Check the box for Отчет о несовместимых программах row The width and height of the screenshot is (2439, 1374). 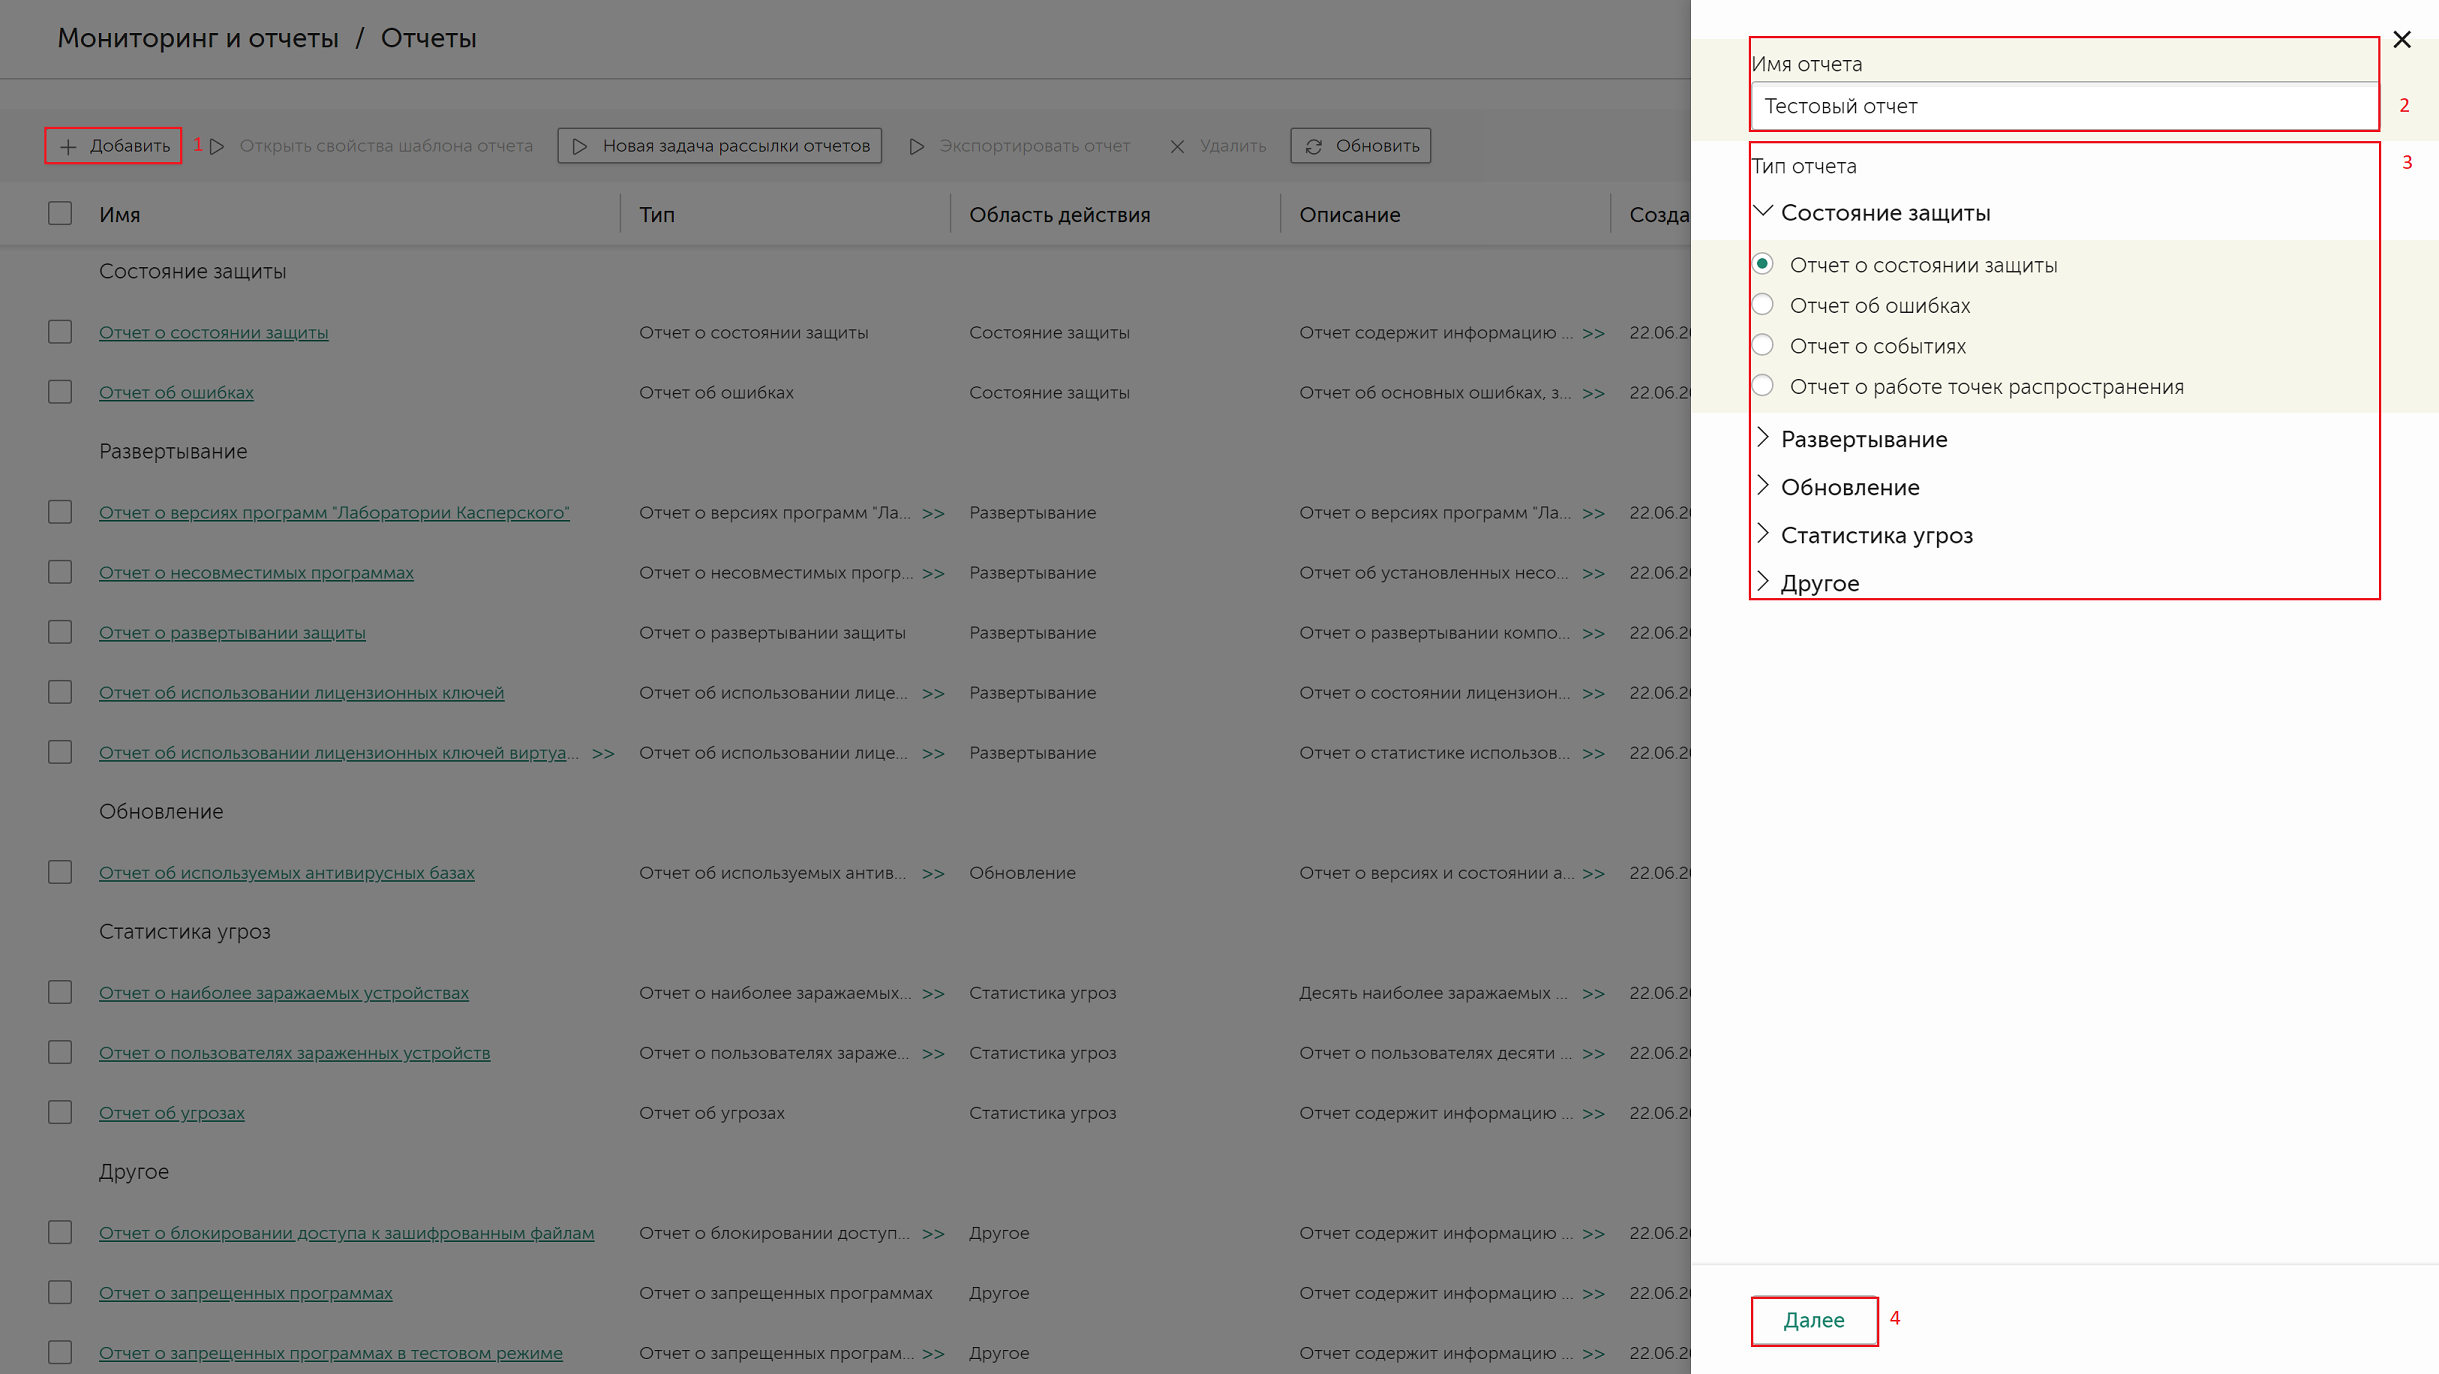[x=60, y=572]
